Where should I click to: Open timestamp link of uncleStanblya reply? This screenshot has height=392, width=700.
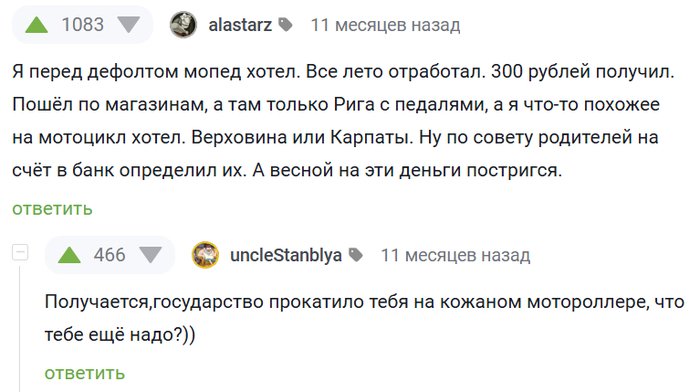coord(455,255)
